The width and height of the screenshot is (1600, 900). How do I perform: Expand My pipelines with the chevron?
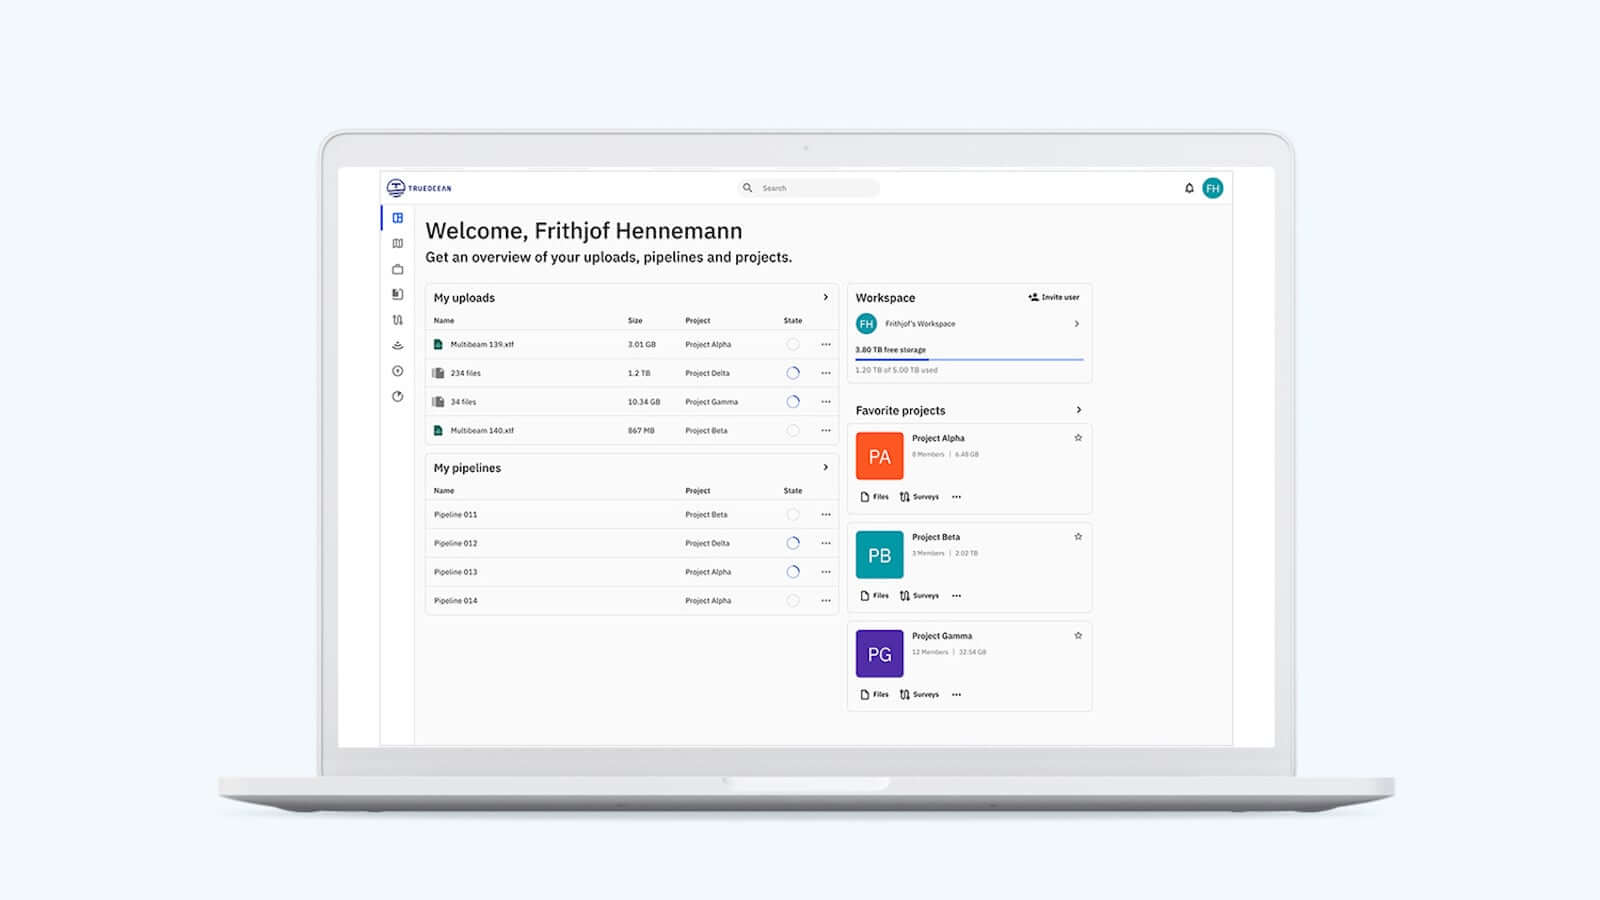[826, 467]
